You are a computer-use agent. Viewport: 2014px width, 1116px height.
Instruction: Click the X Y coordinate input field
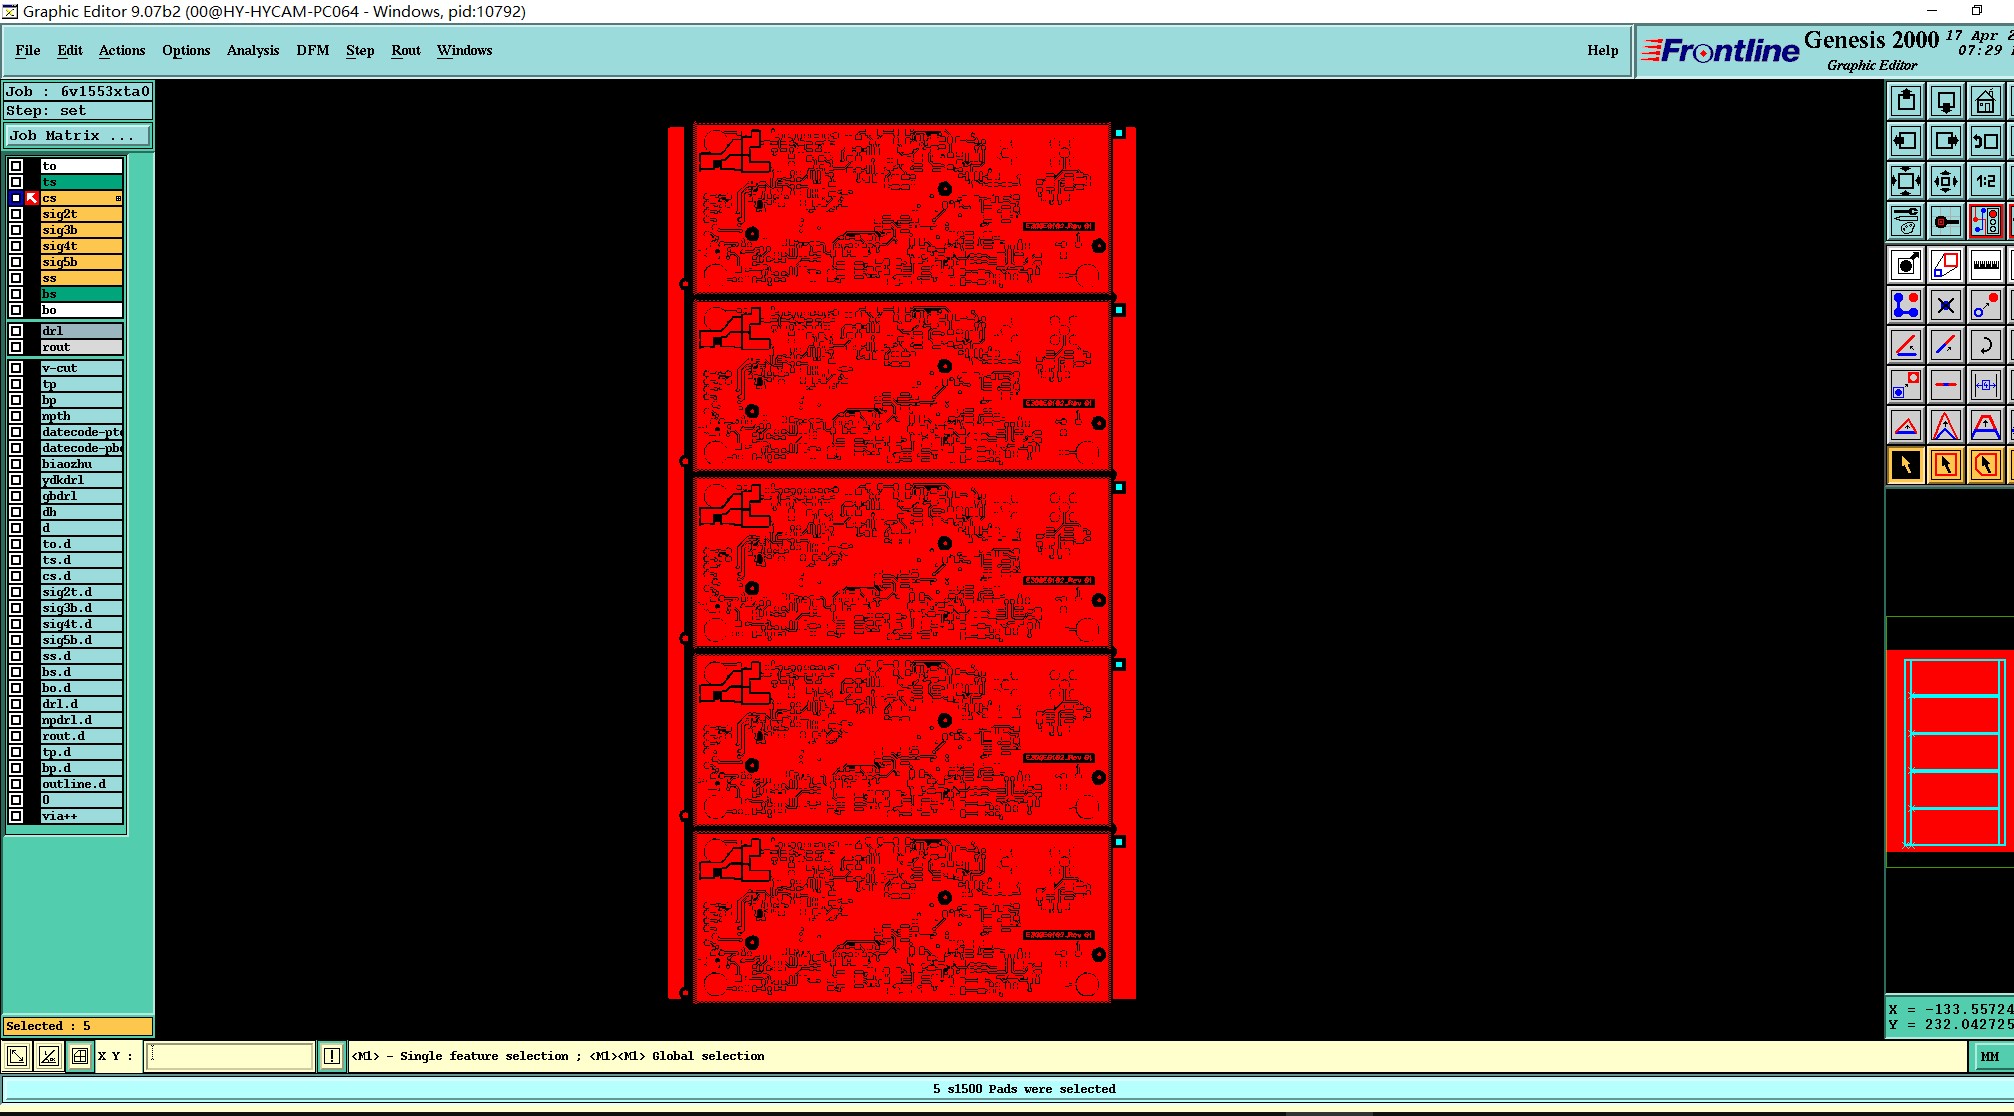[x=229, y=1056]
